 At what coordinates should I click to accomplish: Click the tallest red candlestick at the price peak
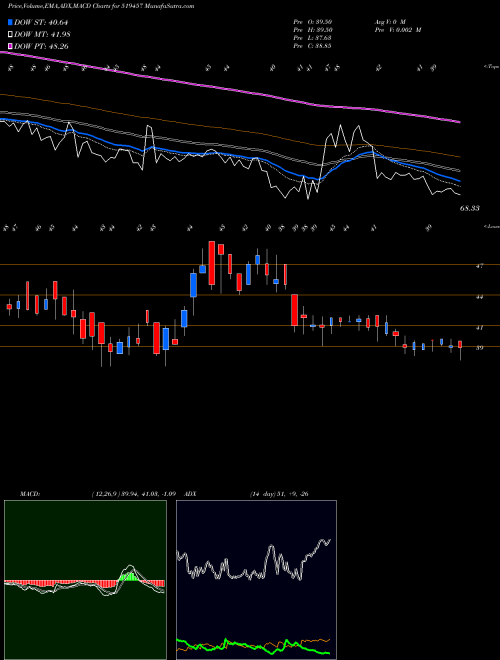pyautogui.click(x=212, y=263)
